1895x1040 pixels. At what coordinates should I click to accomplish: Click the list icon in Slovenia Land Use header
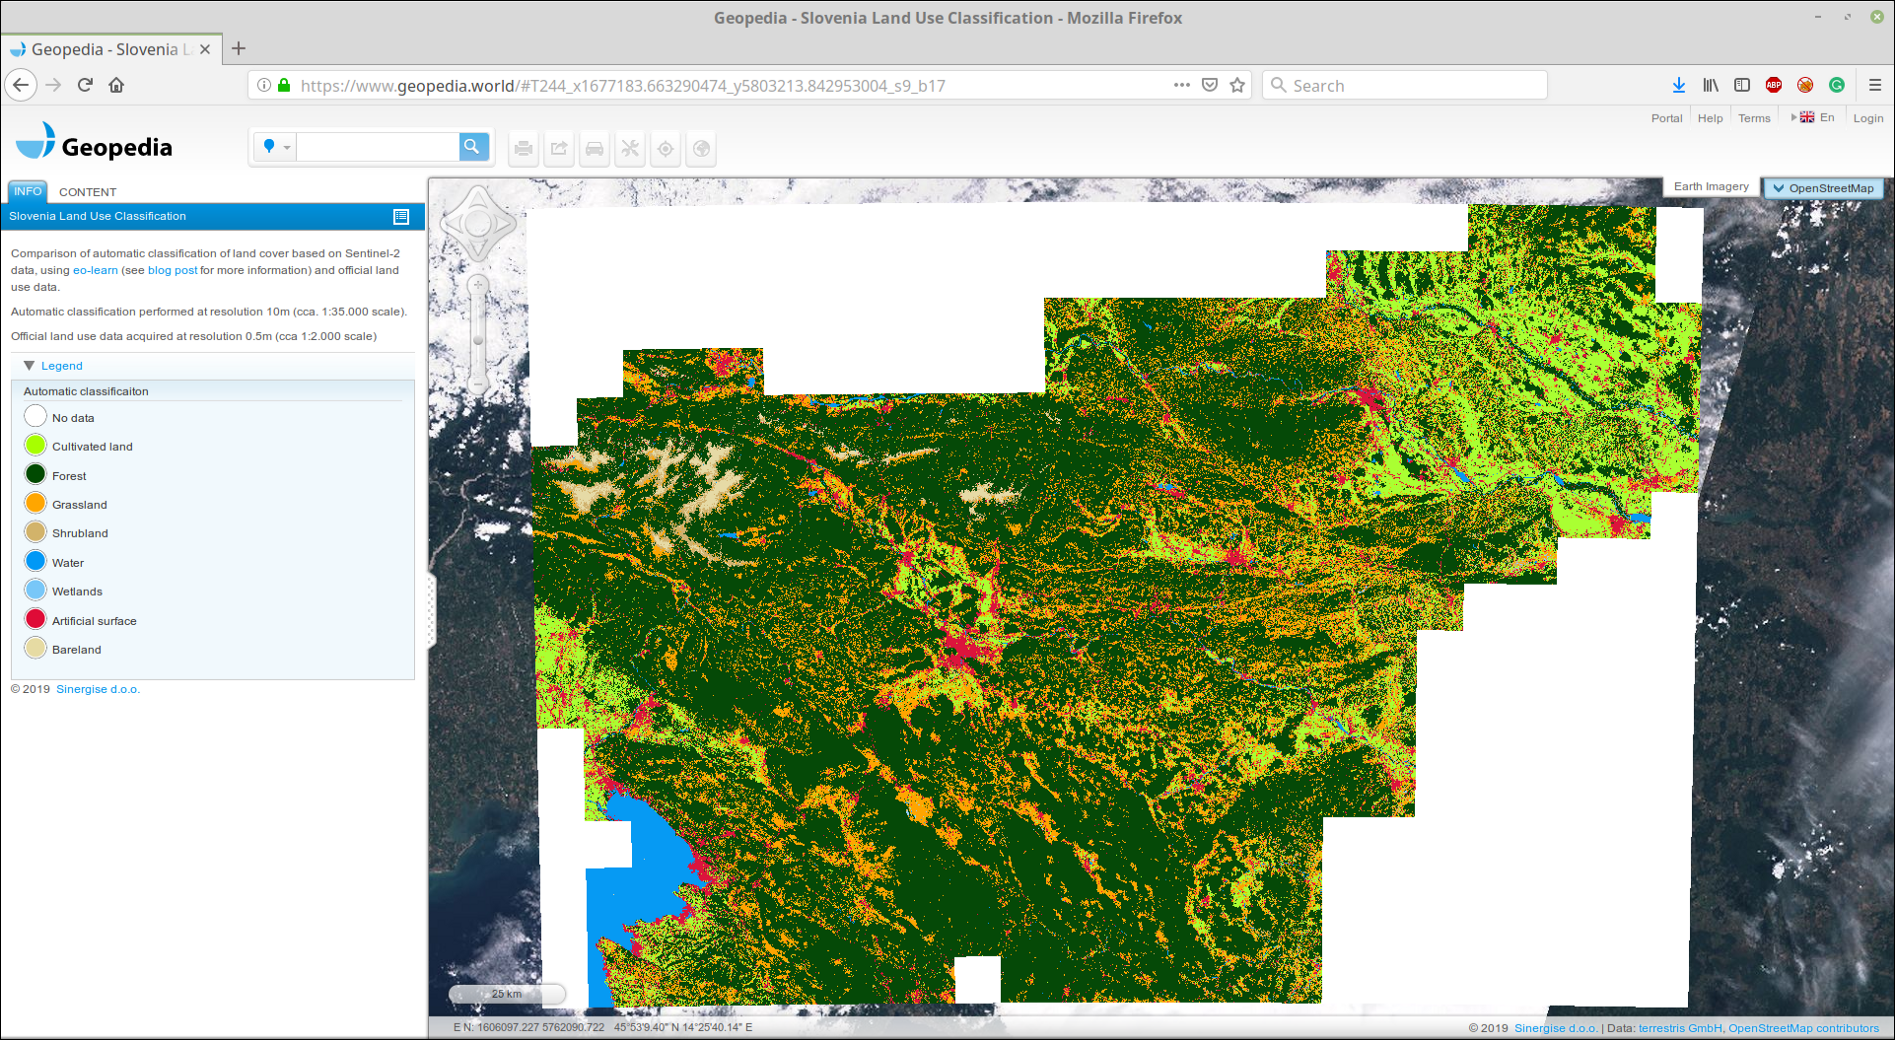tap(401, 216)
